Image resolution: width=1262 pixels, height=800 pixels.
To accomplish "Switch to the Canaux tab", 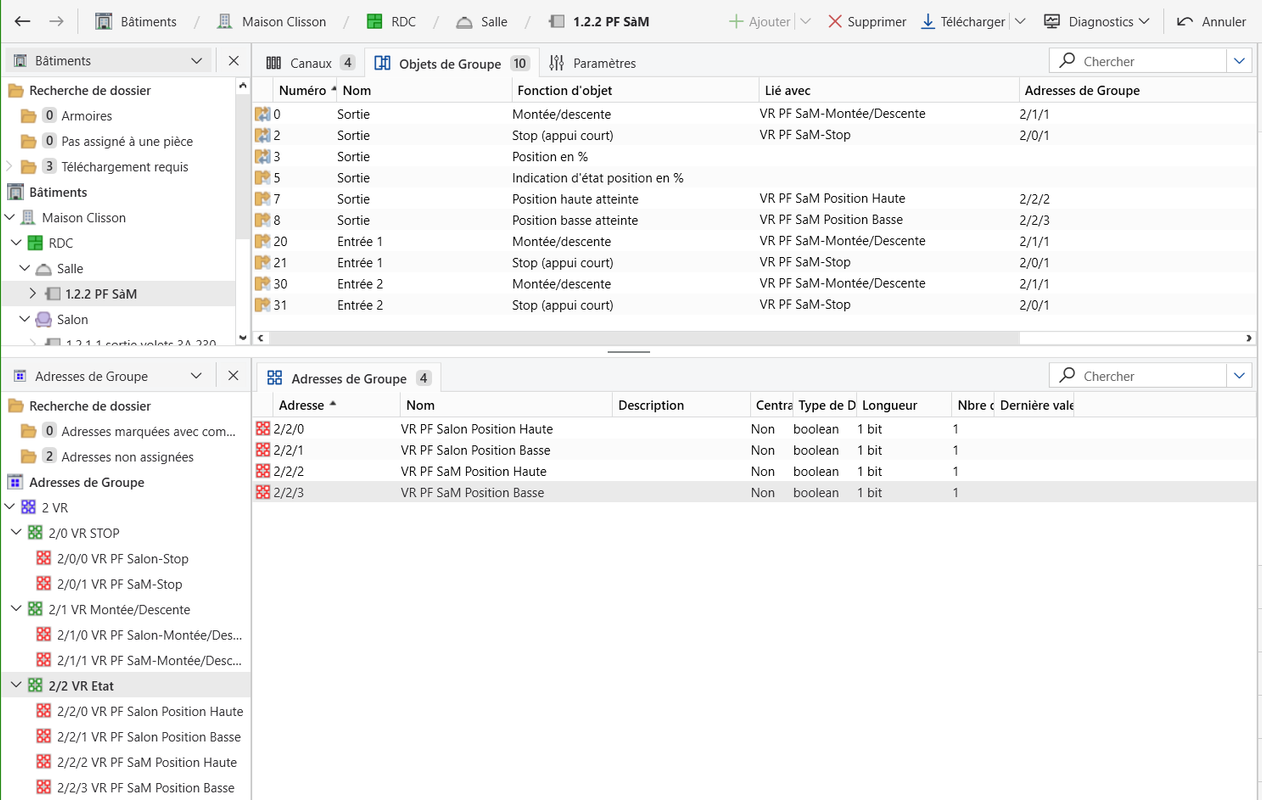I will 310,63.
